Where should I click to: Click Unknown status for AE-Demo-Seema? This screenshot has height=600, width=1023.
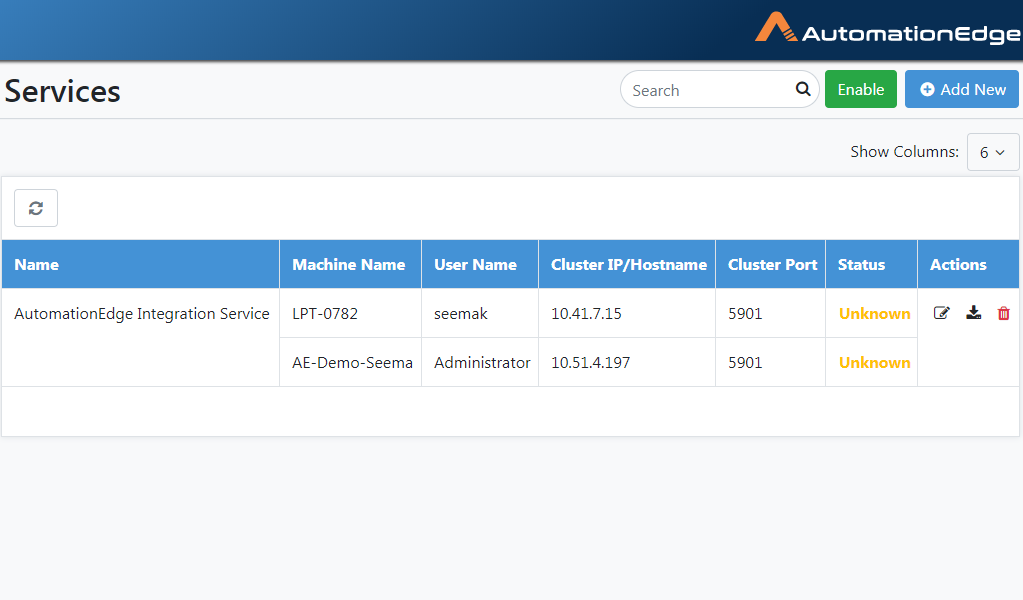pyautogui.click(x=874, y=363)
